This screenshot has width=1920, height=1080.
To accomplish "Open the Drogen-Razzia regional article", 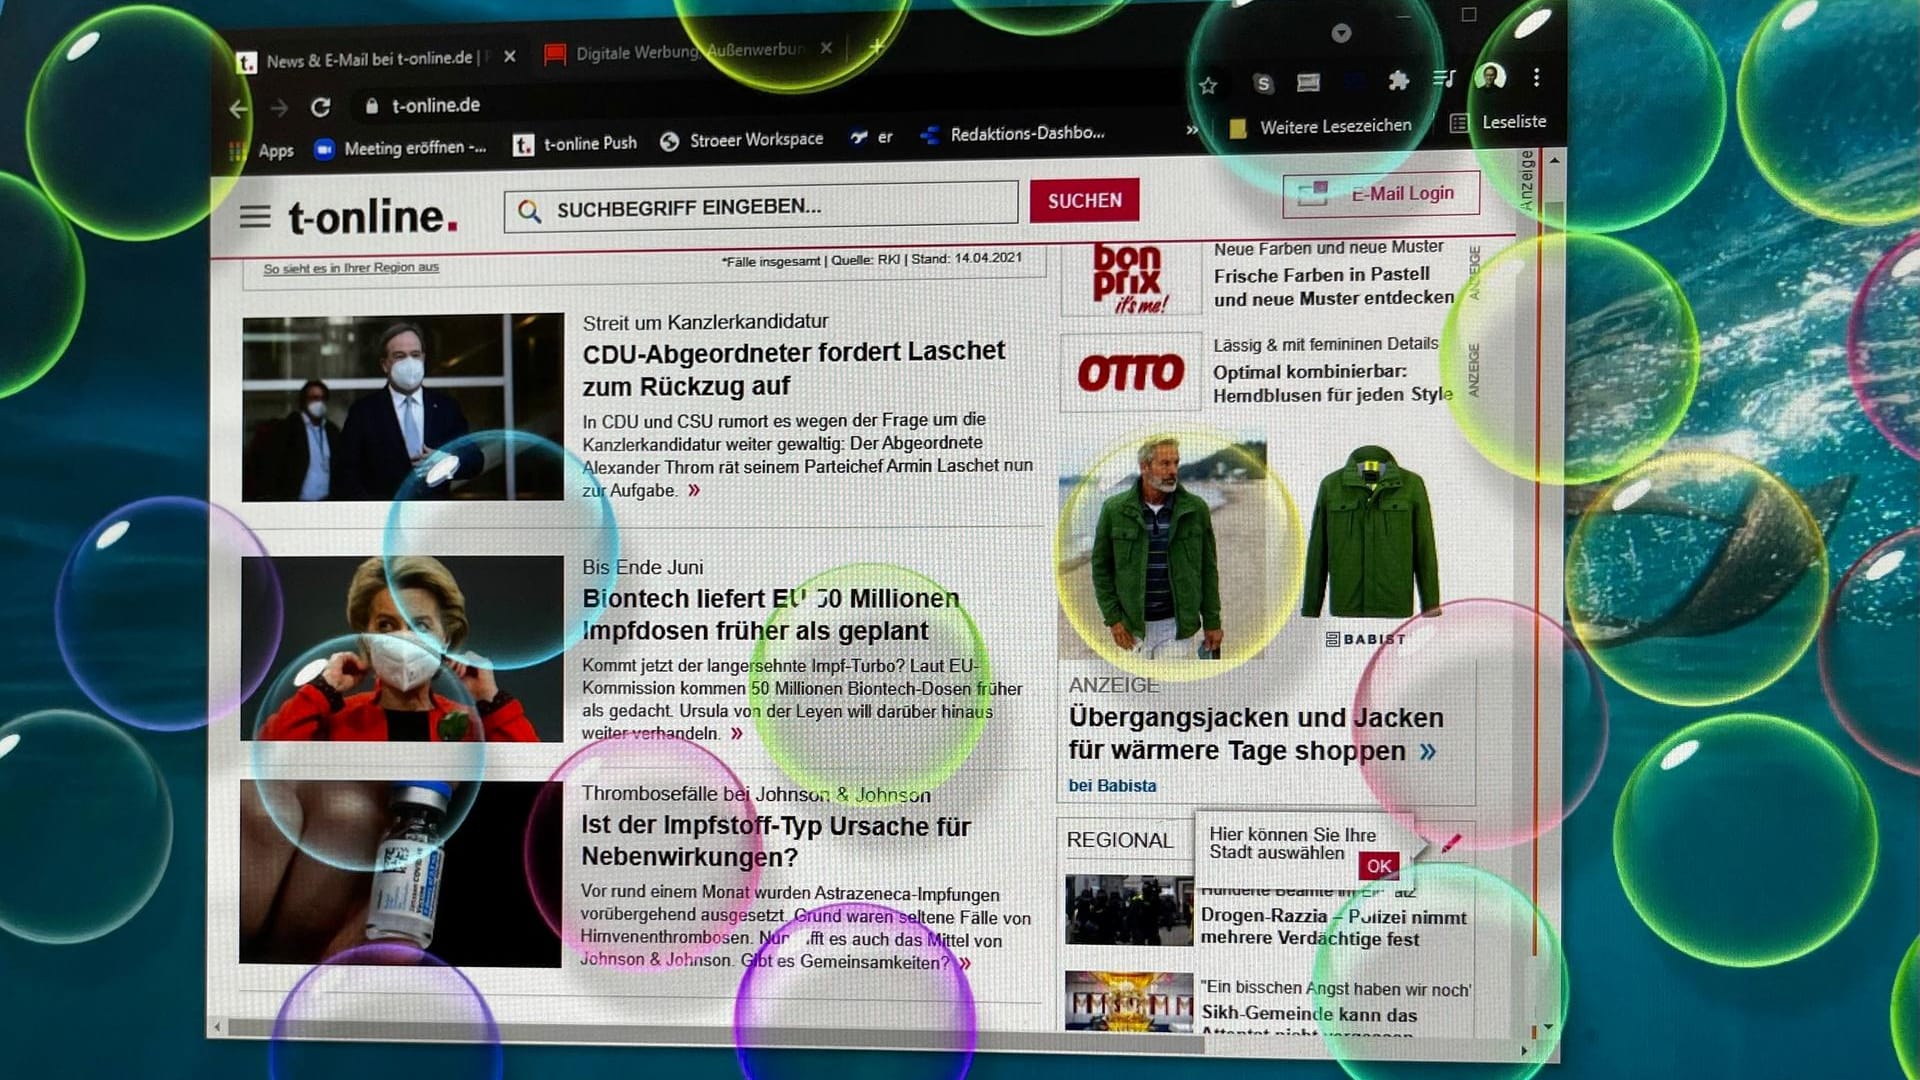I will (x=1333, y=927).
